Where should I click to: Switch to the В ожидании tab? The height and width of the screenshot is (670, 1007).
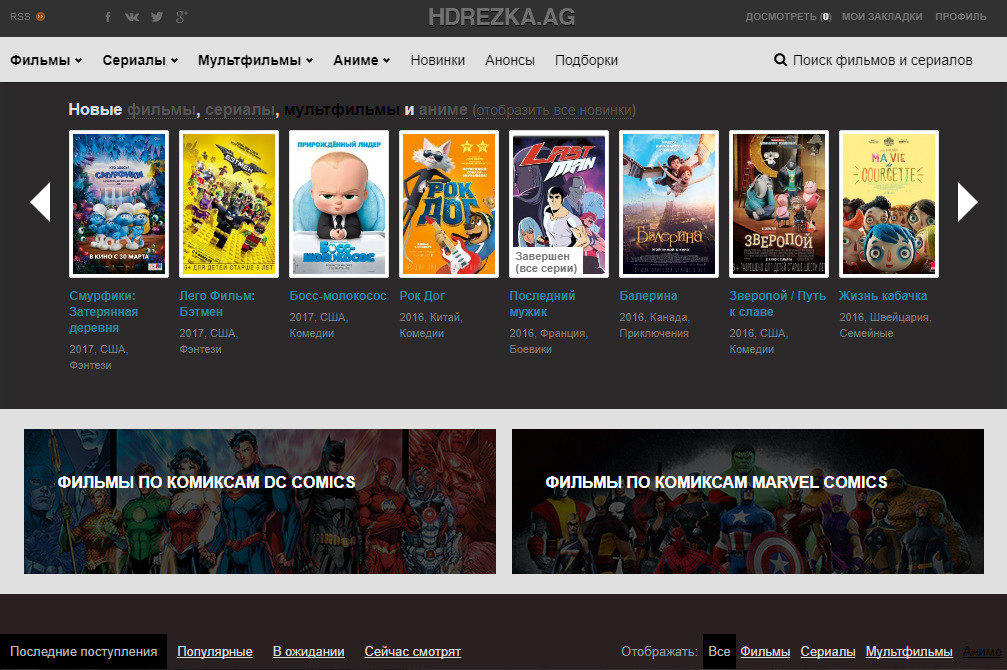point(308,651)
